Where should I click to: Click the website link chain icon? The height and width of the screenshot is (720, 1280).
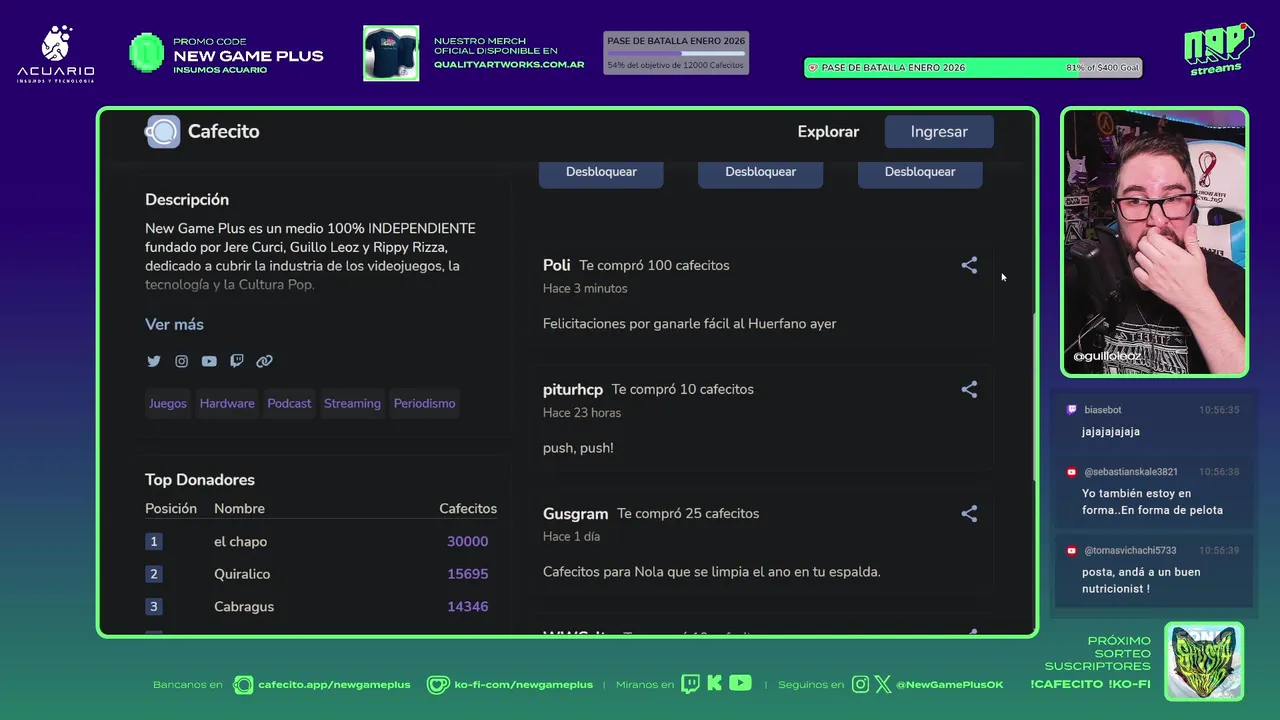point(264,361)
